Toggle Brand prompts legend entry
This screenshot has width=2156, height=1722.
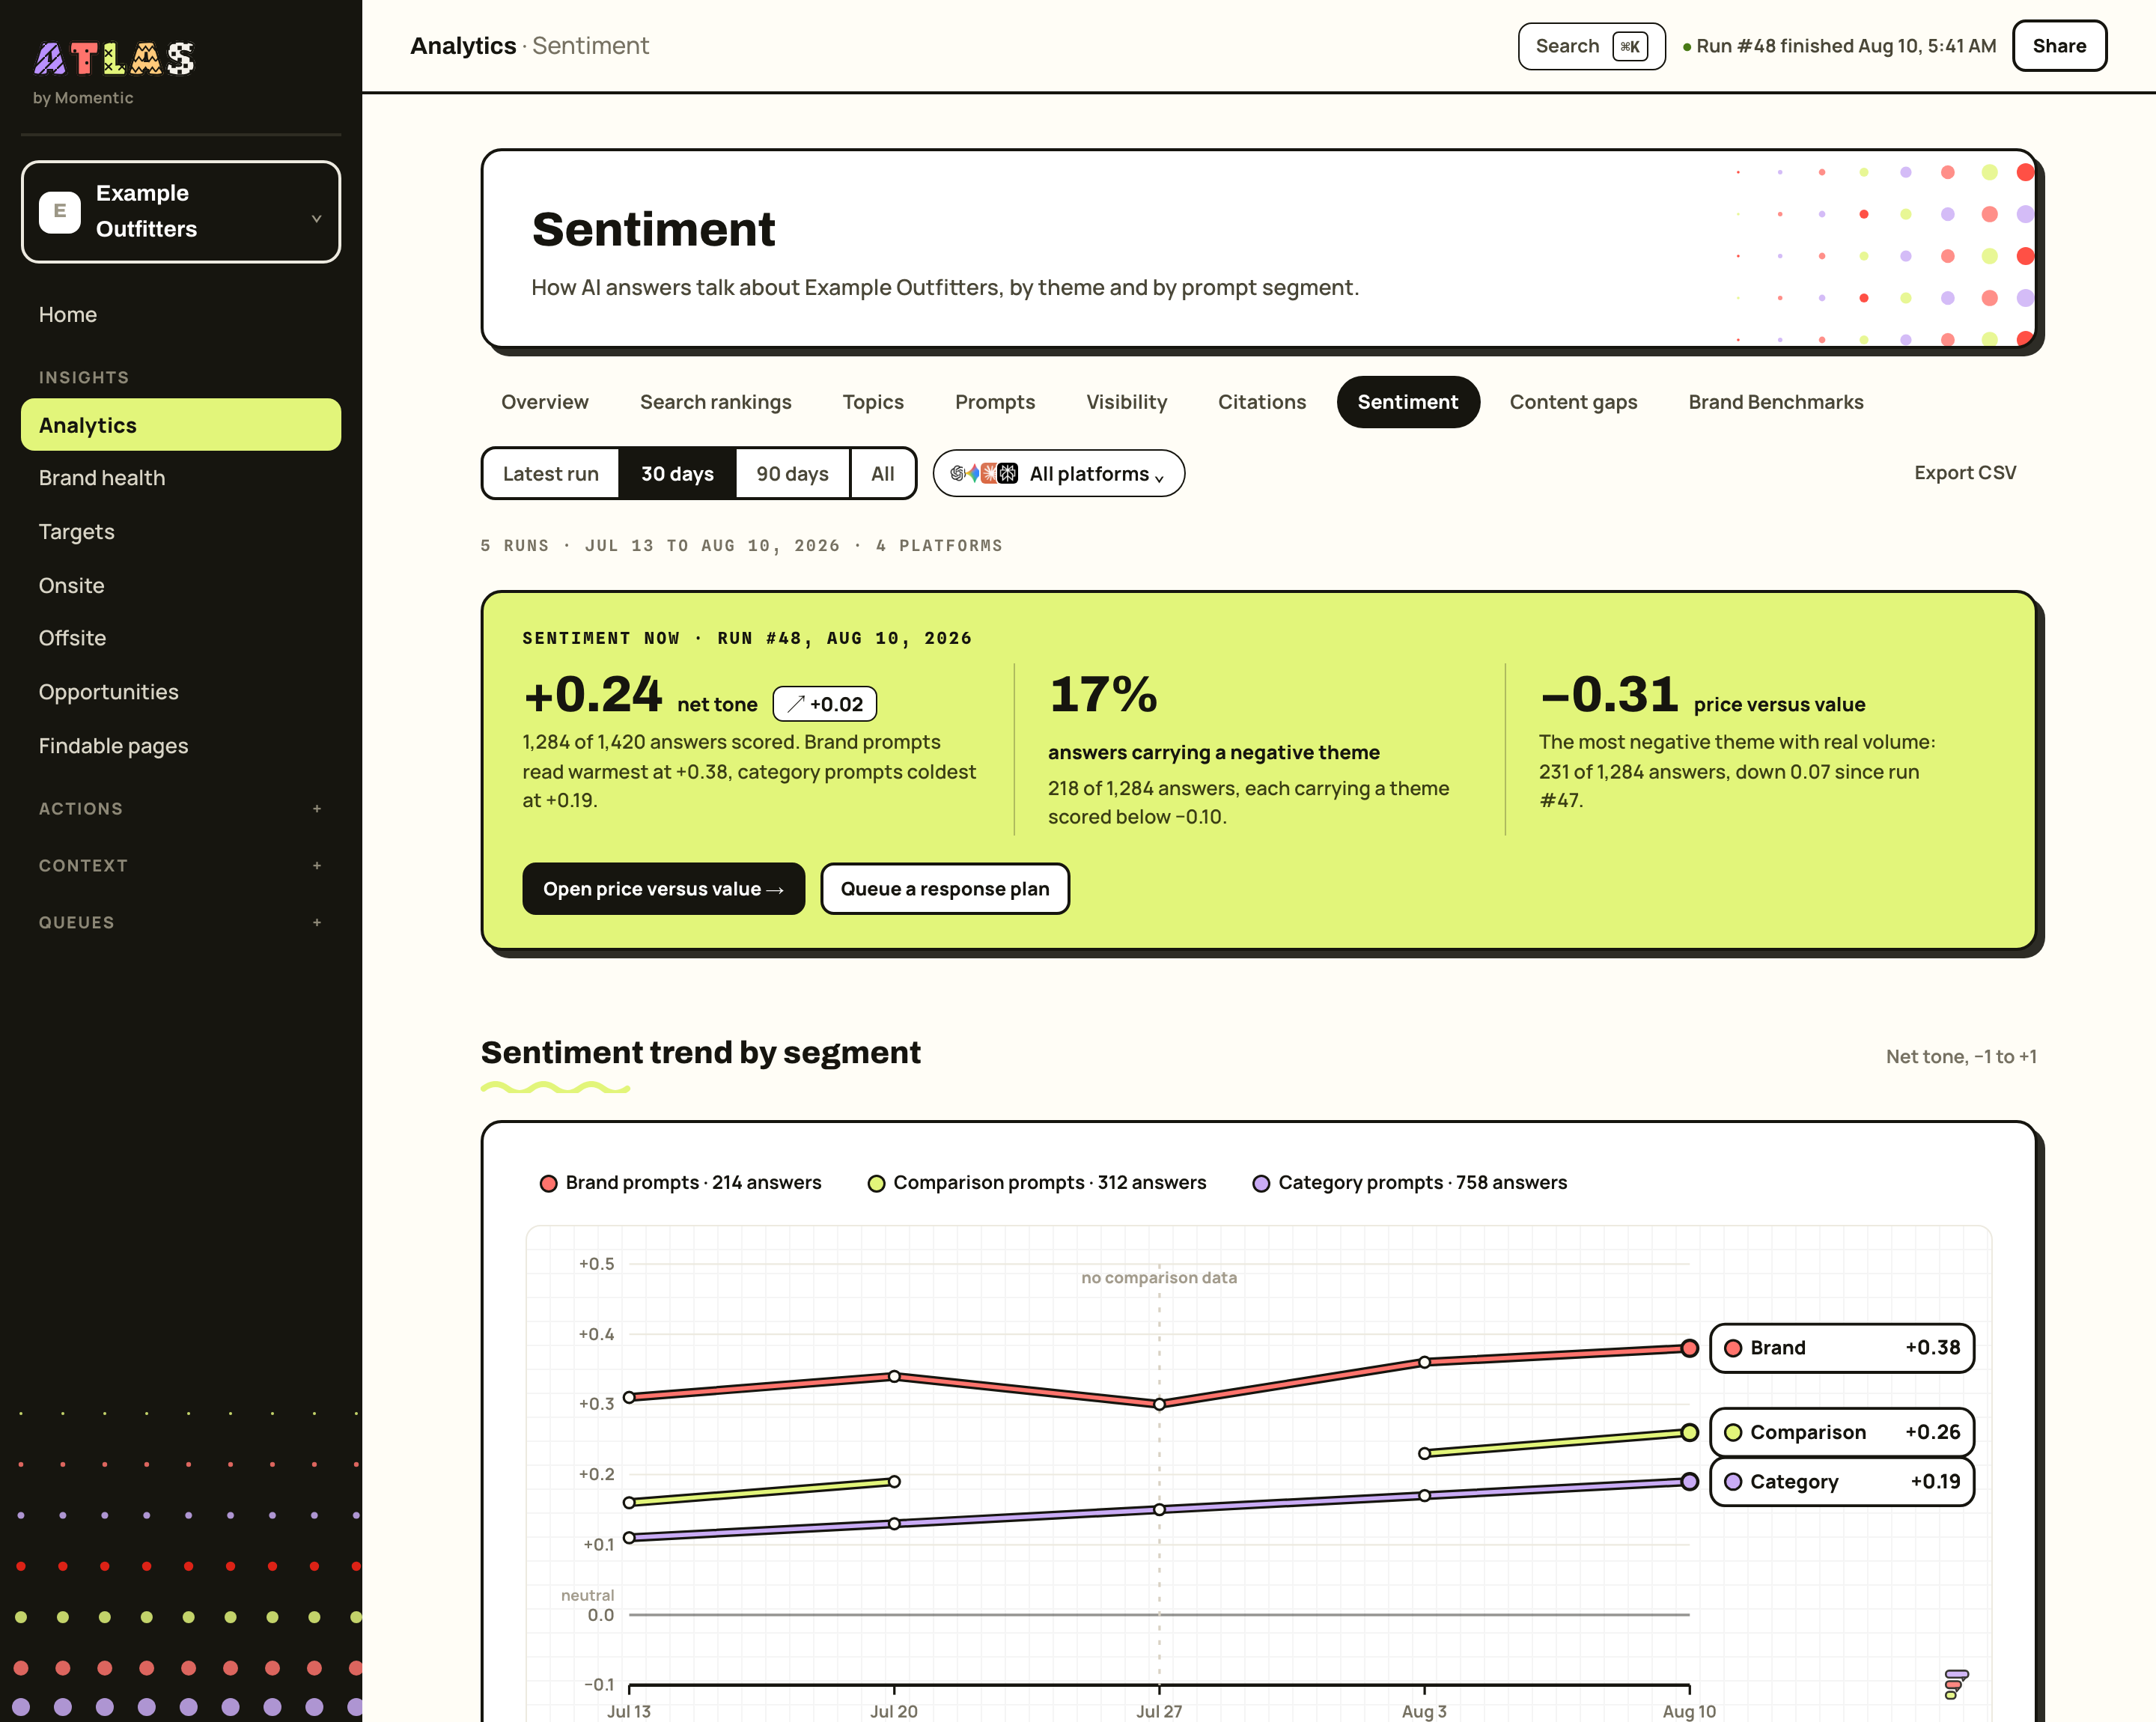coord(680,1183)
